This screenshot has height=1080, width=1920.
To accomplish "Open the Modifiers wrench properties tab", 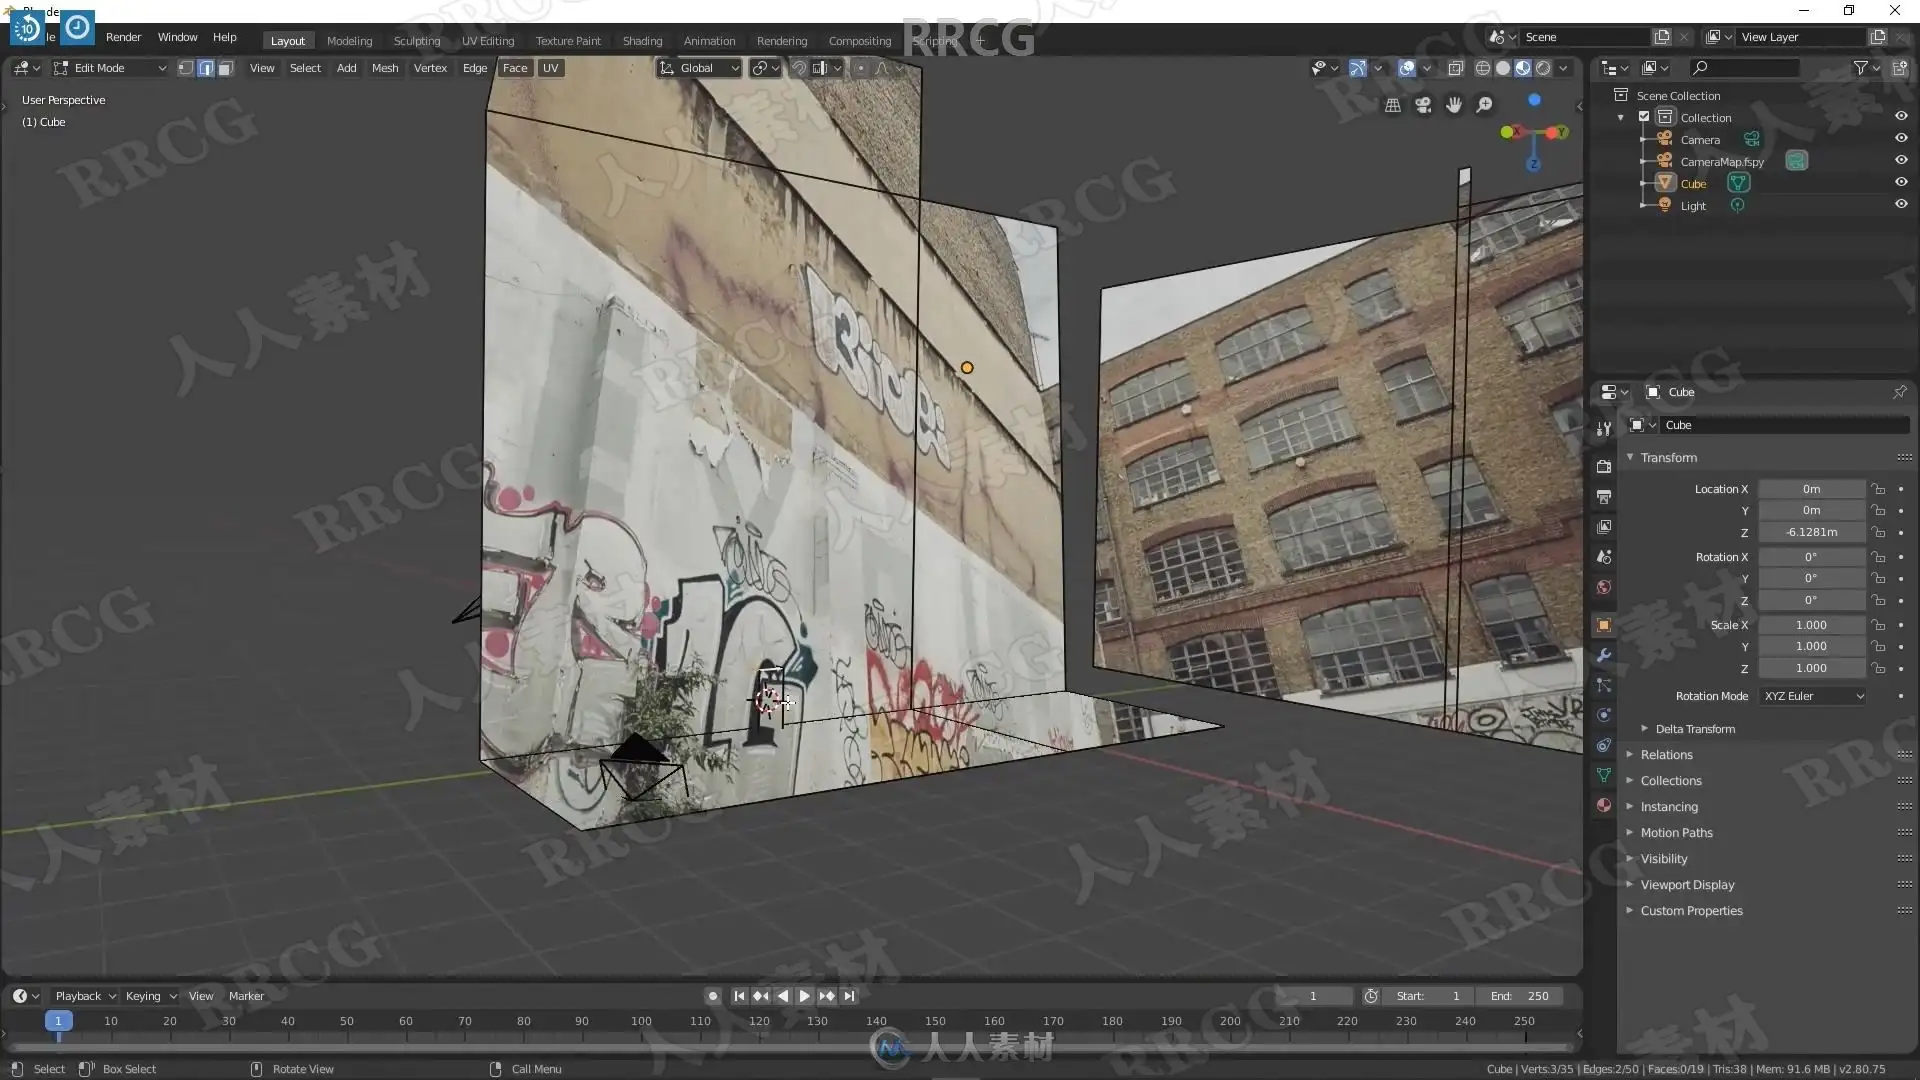I will tap(1604, 655).
